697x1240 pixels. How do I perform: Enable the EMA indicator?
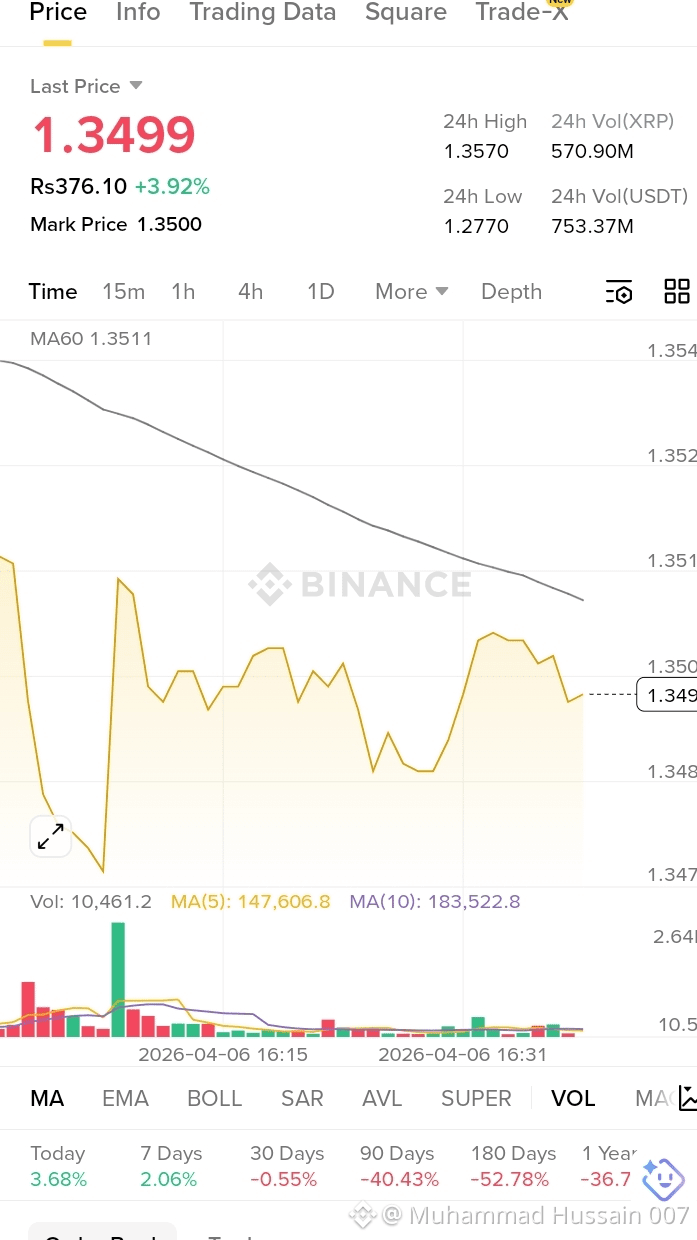(x=125, y=1098)
